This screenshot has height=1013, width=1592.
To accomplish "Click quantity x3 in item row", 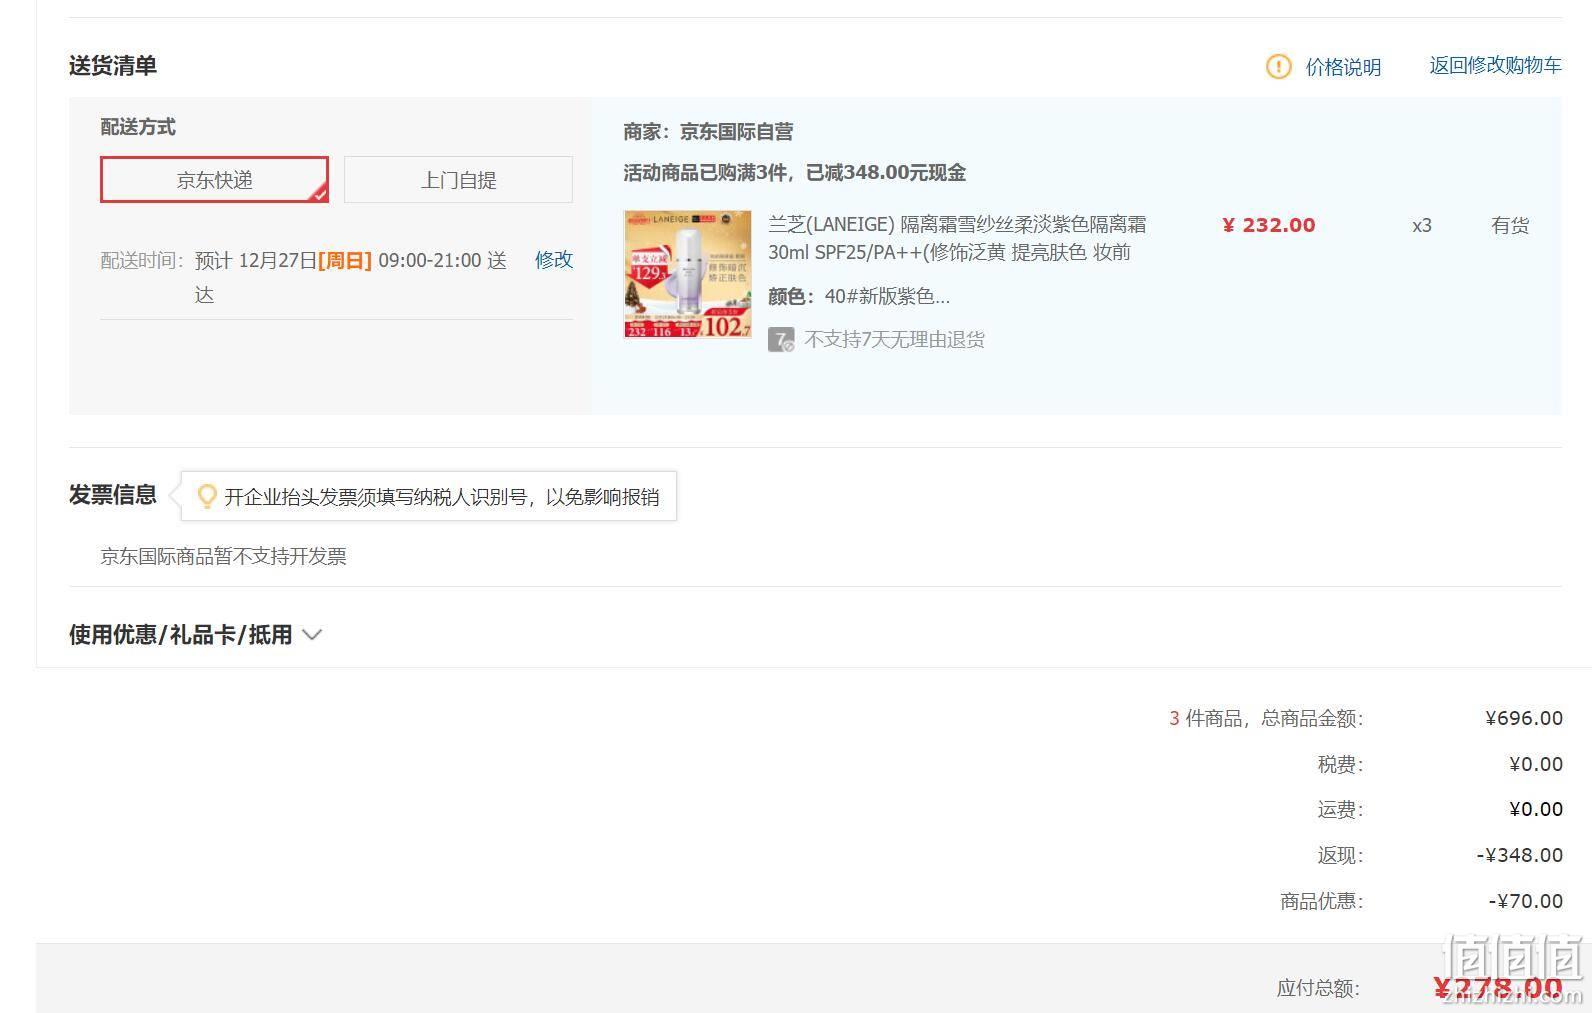I will point(1422,226).
